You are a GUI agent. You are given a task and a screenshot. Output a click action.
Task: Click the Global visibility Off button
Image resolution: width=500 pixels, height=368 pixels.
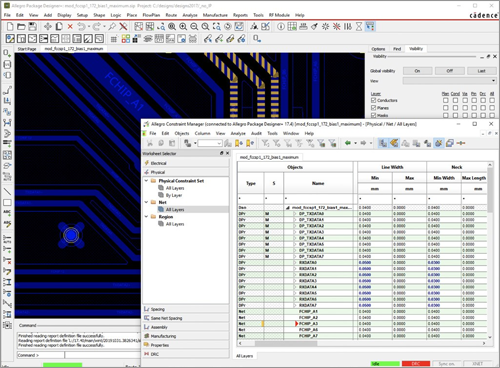pos(449,71)
